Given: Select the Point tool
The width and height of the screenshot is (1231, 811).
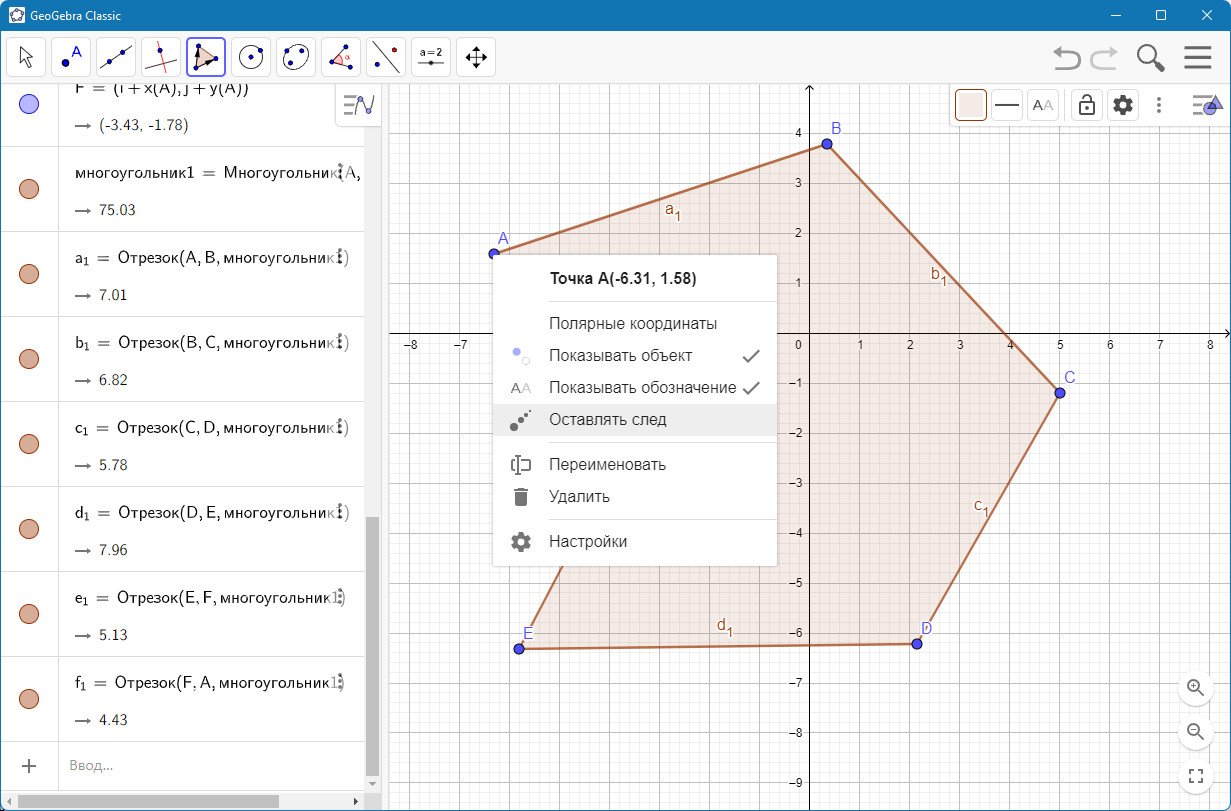Looking at the screenshot, I should [x=71, y=58].
